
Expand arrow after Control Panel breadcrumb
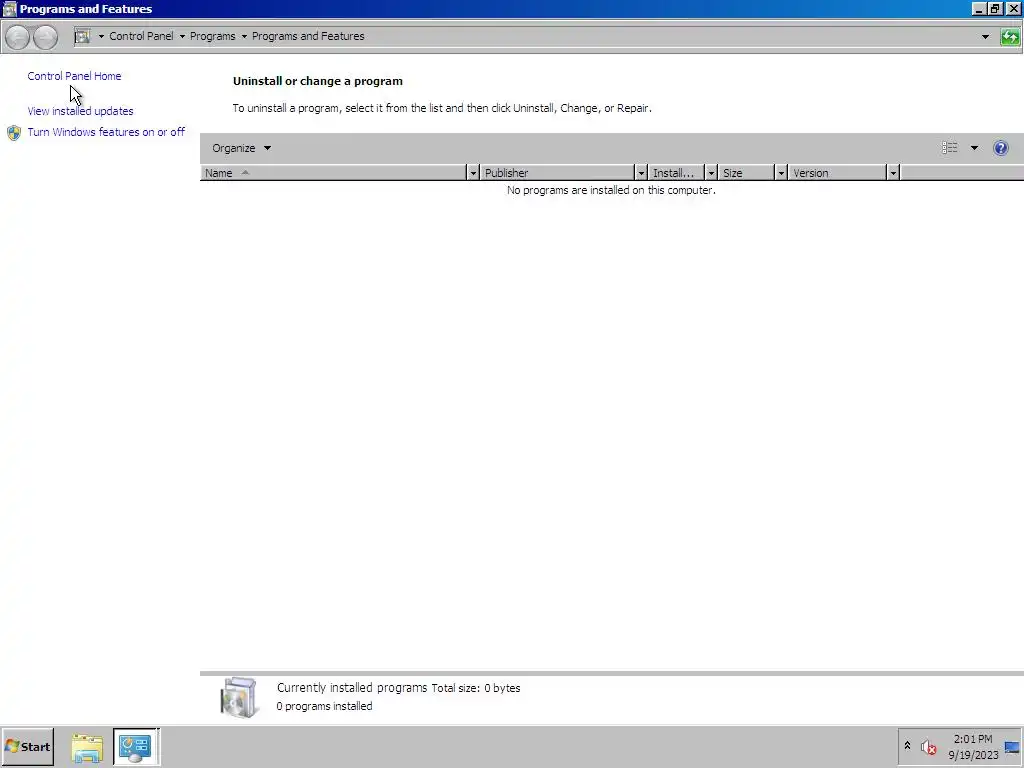[x=182, y=37]
